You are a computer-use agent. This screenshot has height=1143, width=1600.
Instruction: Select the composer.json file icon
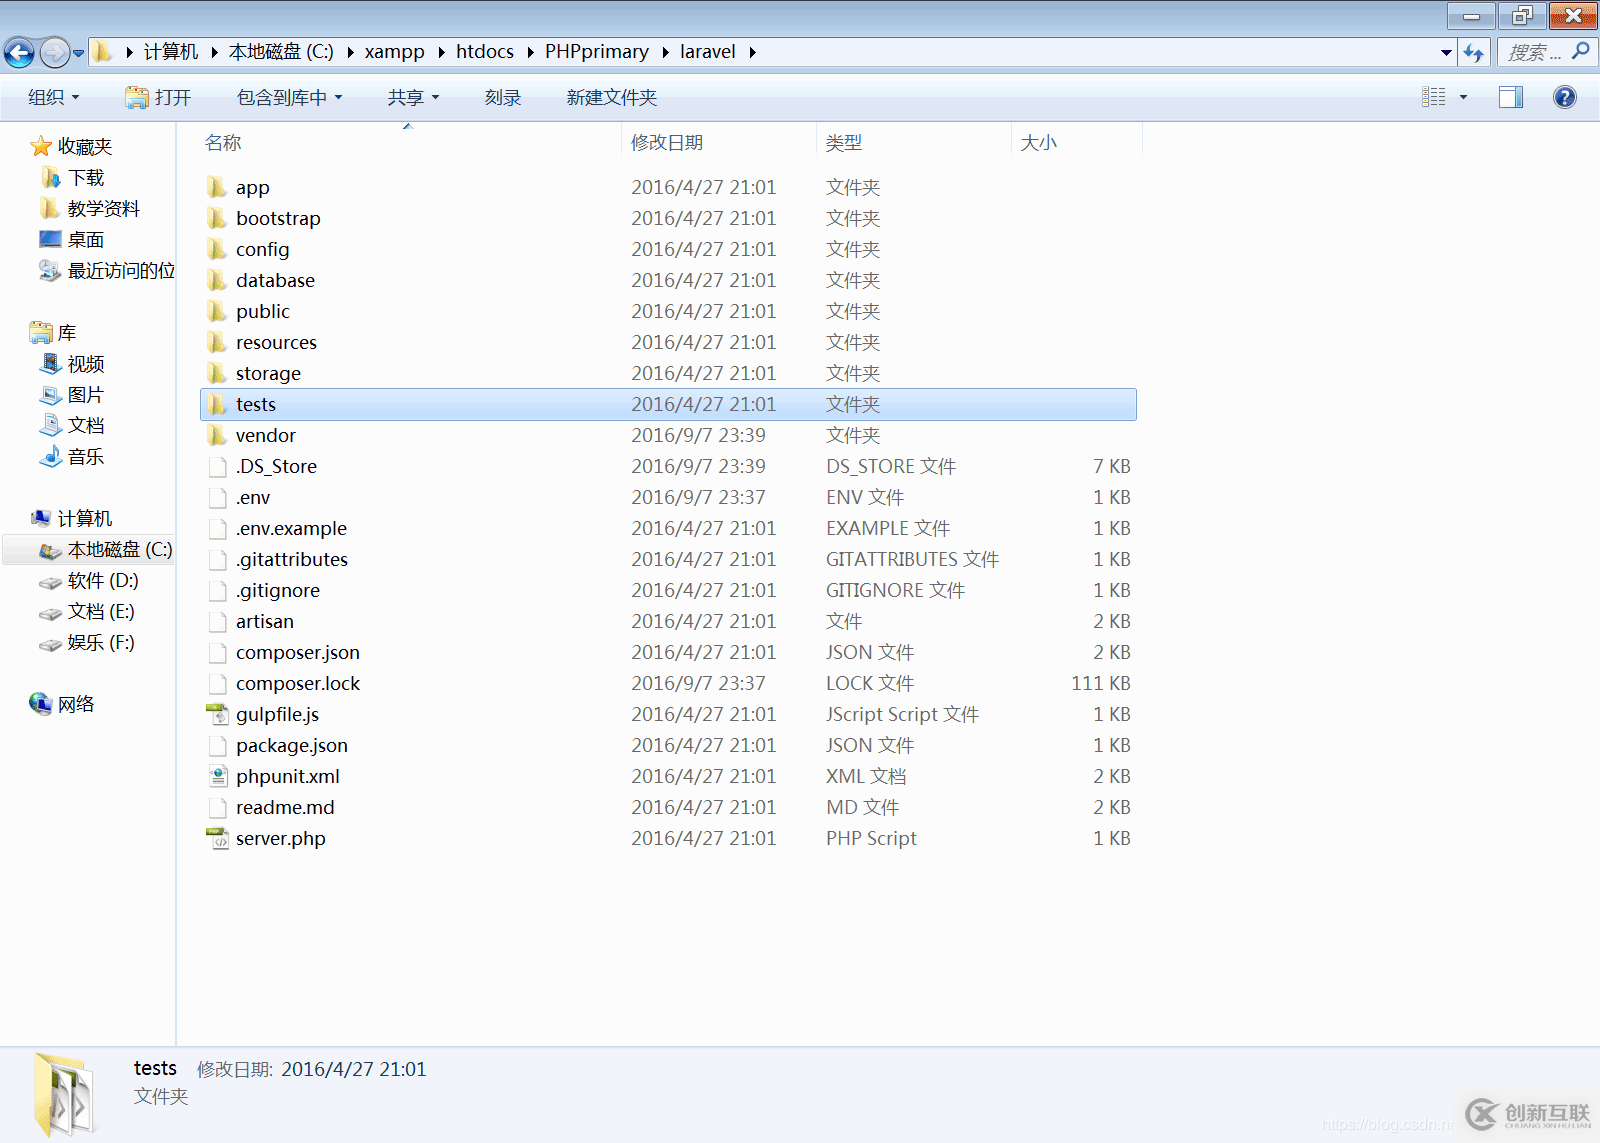pyautogui.click(x=217, y=652)
